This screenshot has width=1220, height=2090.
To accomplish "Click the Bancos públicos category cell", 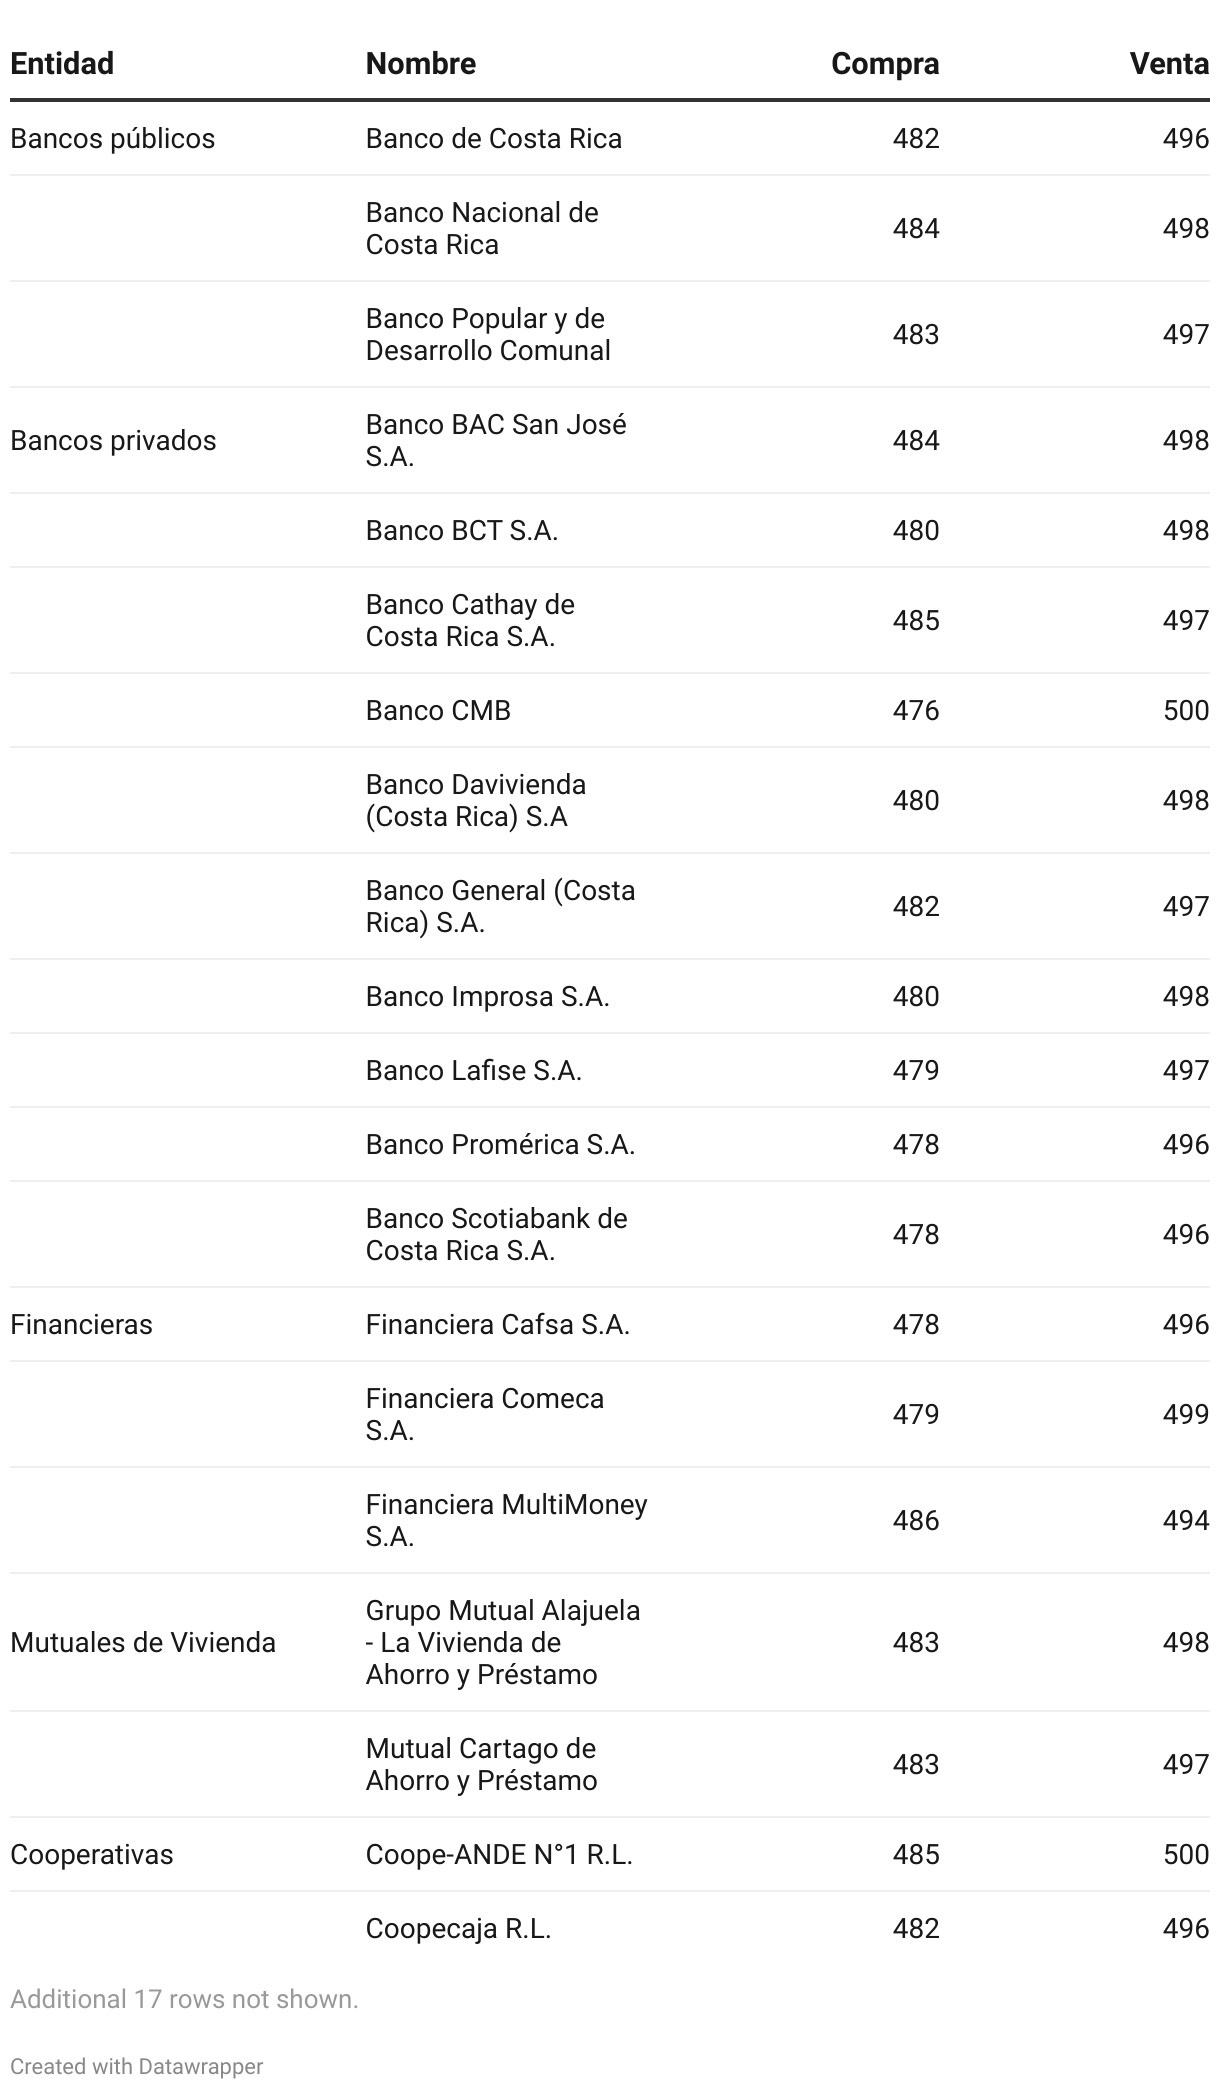I will [112, 138].
